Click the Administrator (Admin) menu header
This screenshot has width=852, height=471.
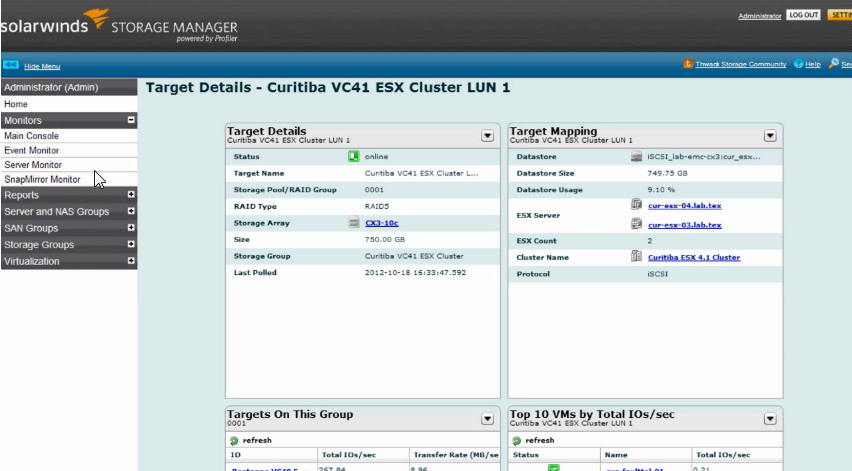pyautogui.click(x=68, y=87)
